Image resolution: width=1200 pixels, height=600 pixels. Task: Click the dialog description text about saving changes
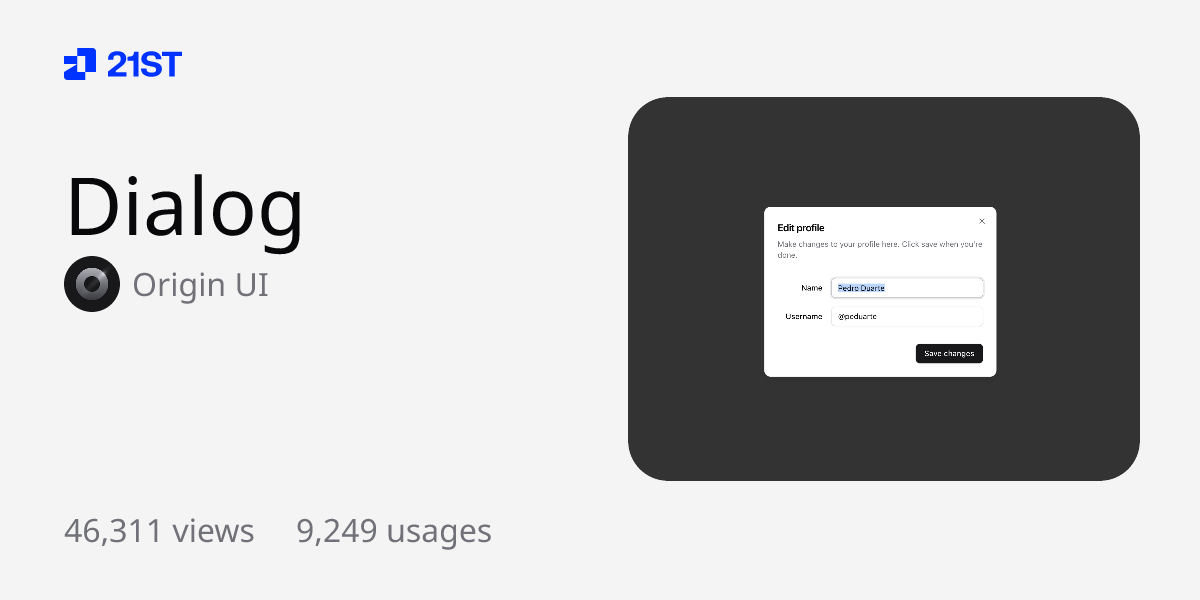pyautogui.click(x=879, y=247)
